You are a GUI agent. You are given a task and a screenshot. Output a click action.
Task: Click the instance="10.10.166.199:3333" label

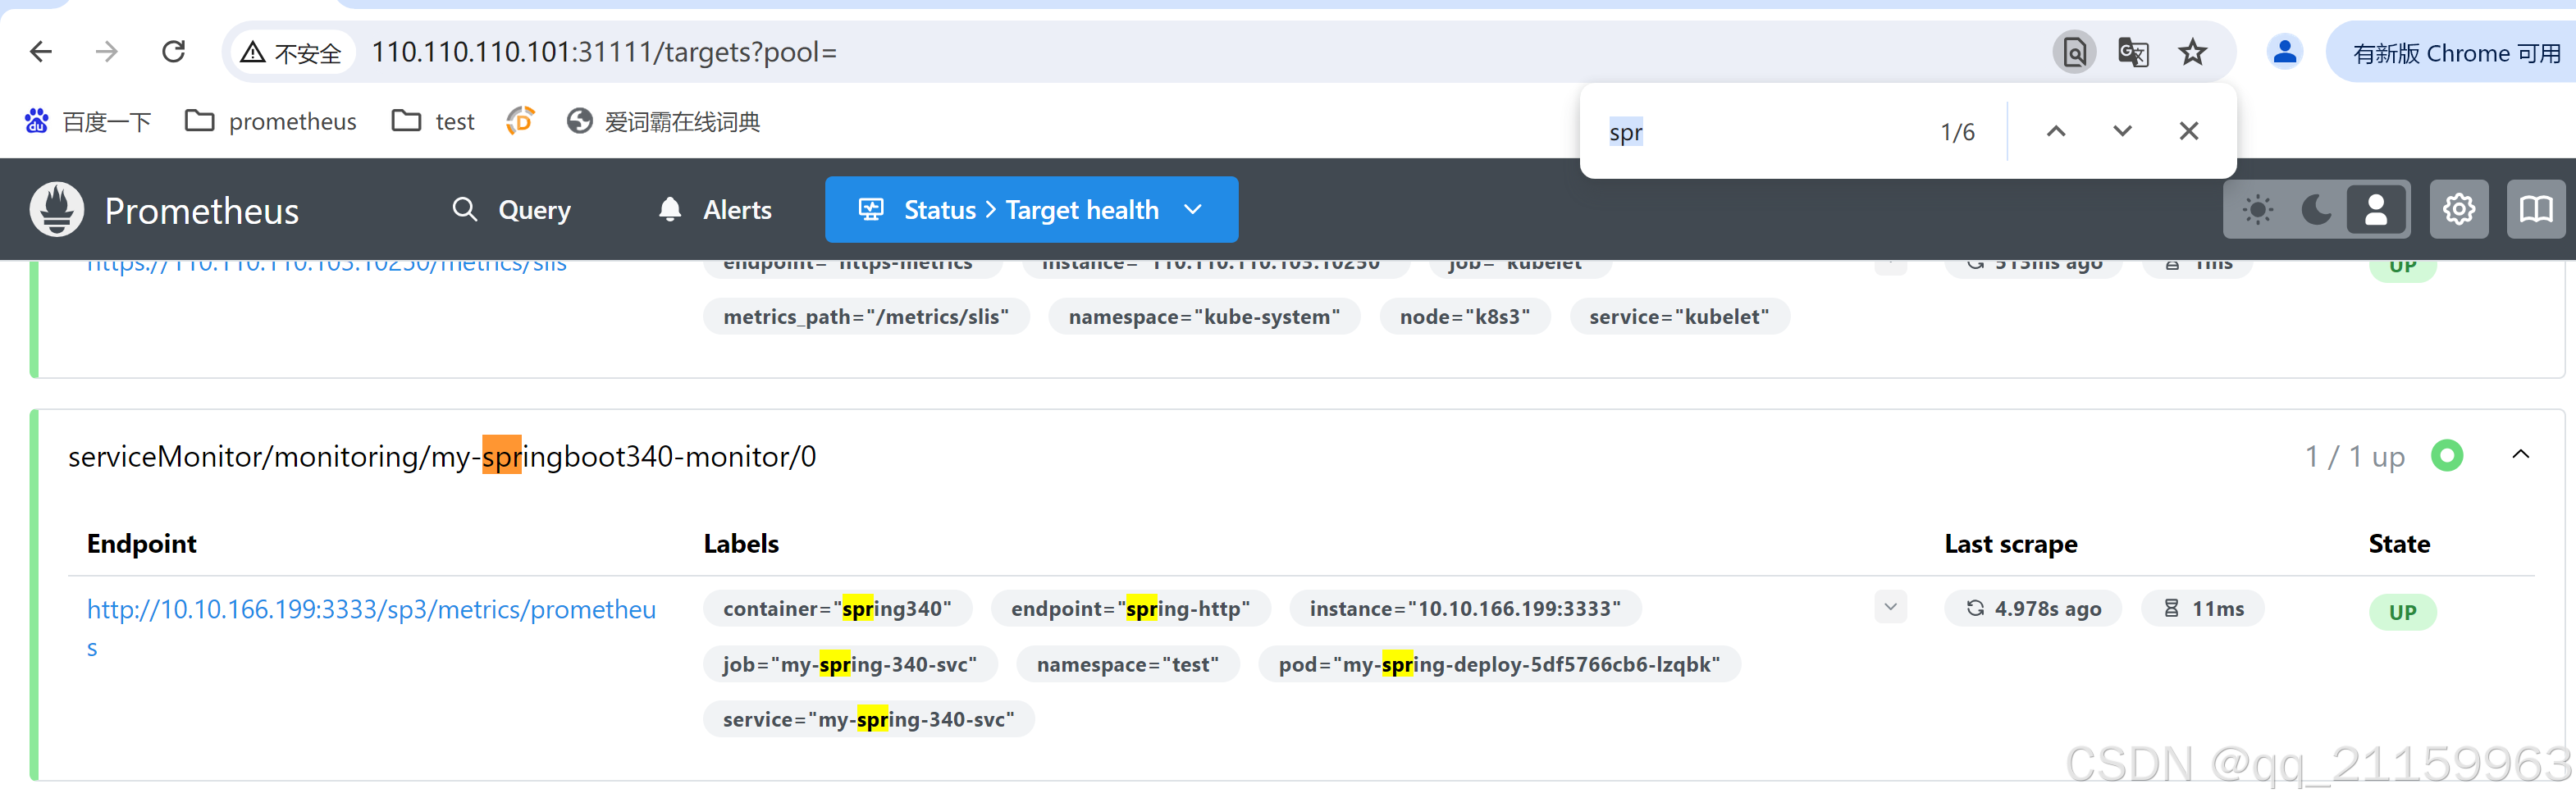pyautogui.click(x=1465, y=609)
